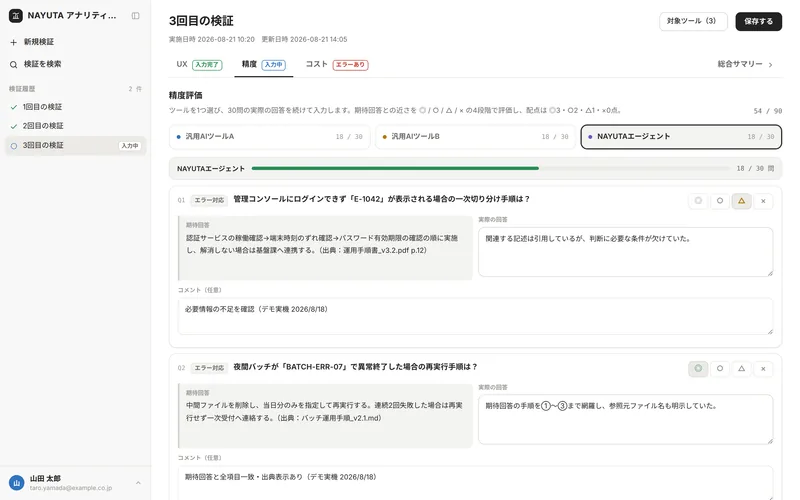
Task: Open 3回目の検証 from history
Action: tap(76, 146)
